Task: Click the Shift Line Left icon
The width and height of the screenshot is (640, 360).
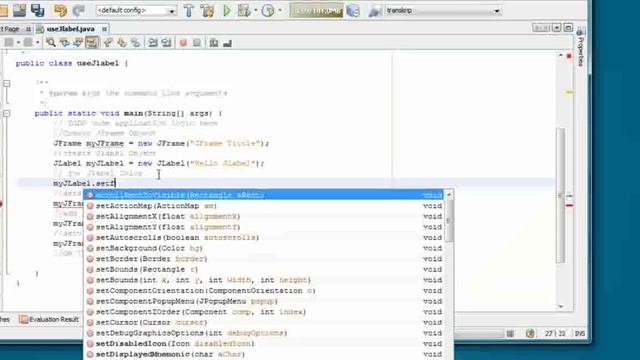Action: 153,42
